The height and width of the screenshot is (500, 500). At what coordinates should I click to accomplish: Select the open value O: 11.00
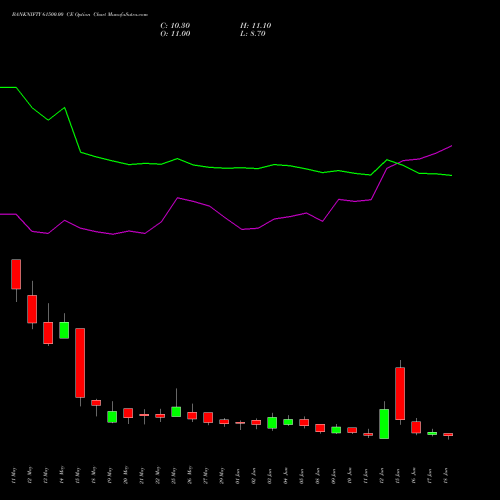(x=175, y=34)
